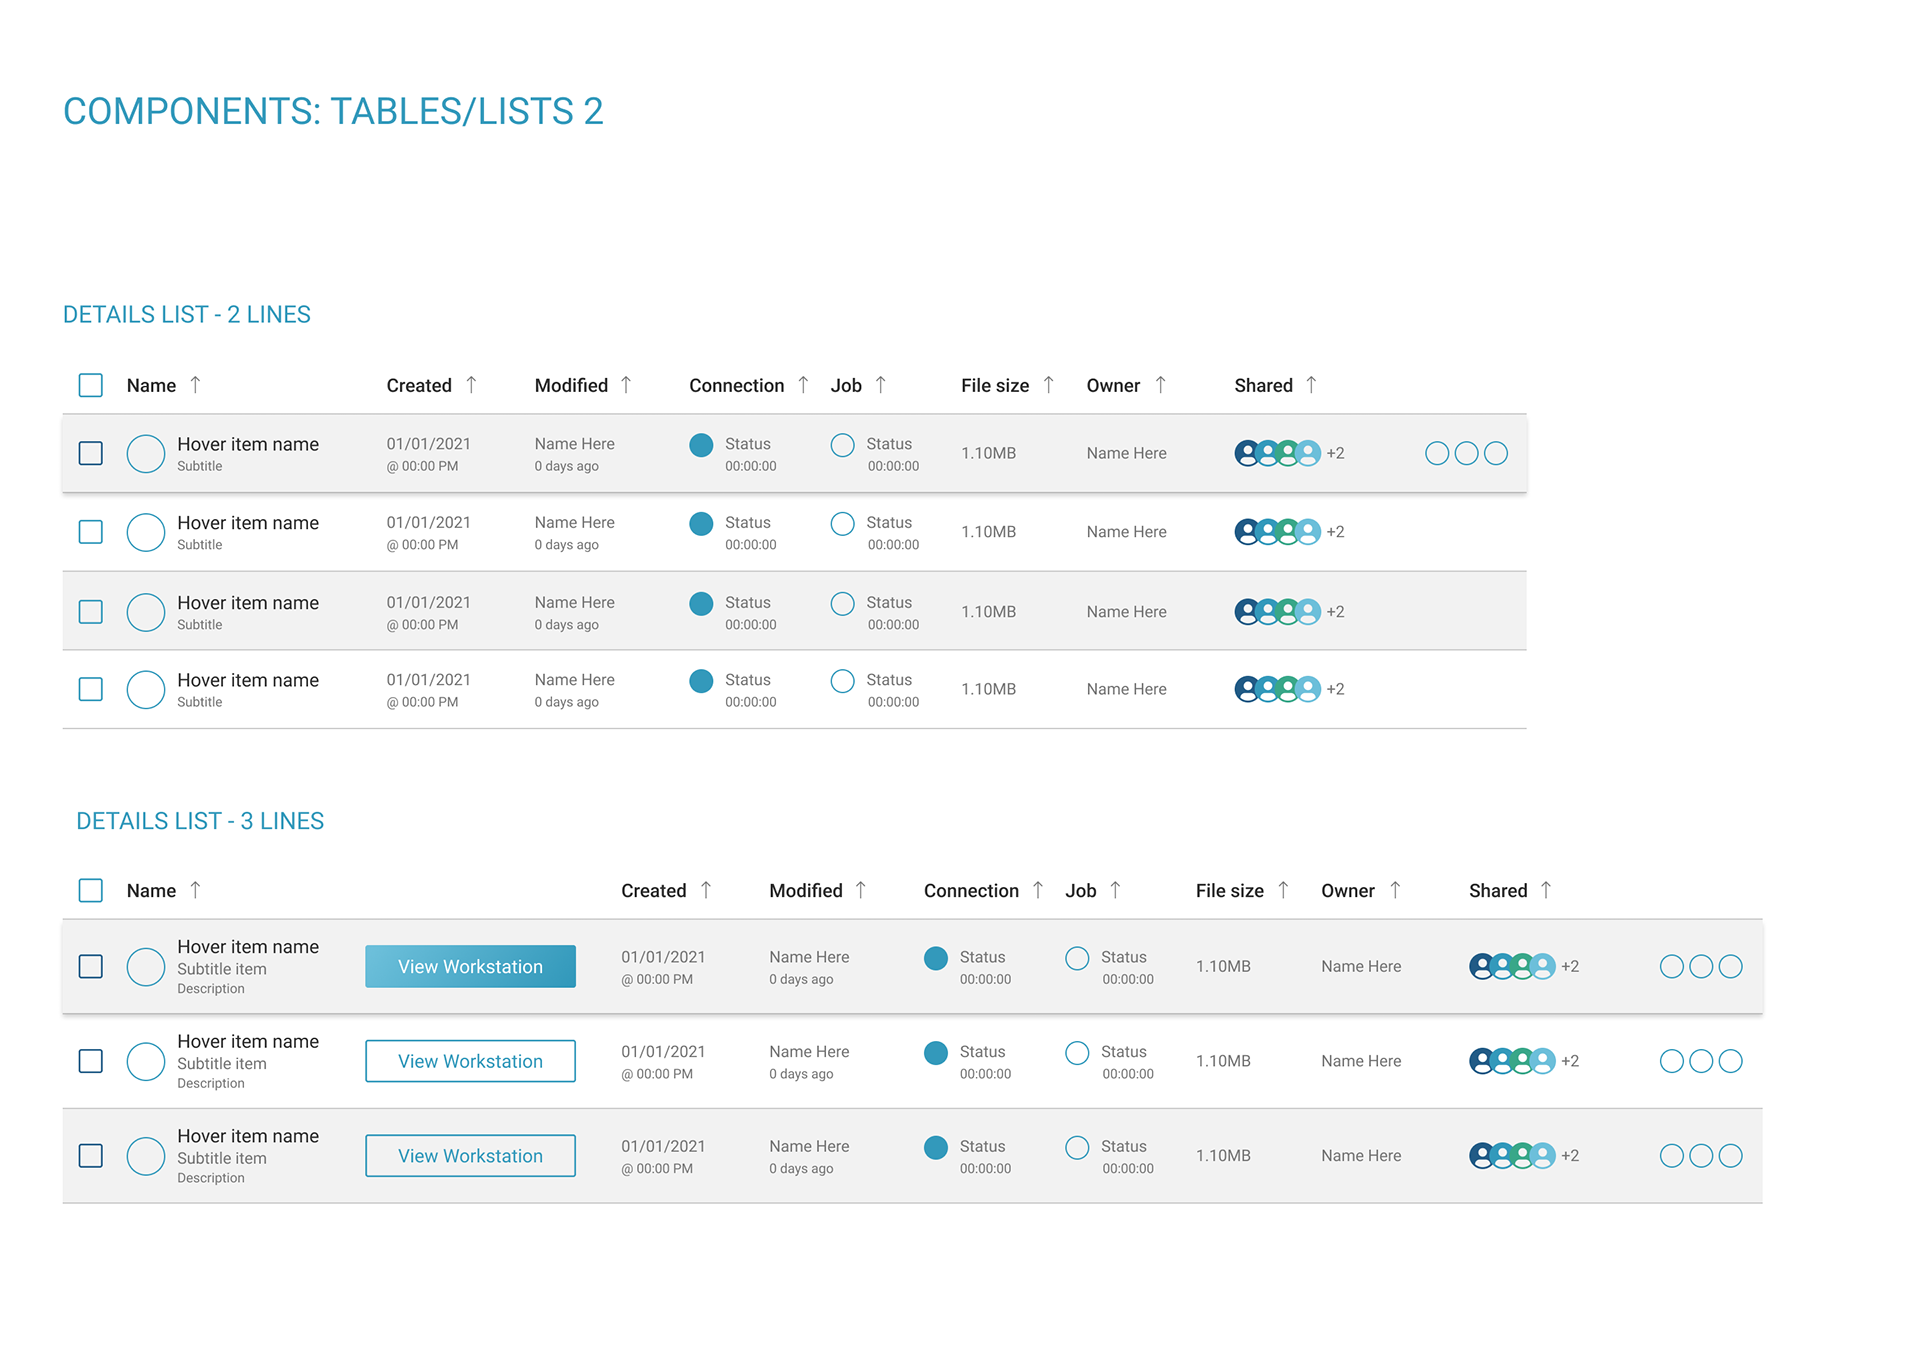
Task: Click File size sort arrow in 3 Lines list
Action: 1283,890
